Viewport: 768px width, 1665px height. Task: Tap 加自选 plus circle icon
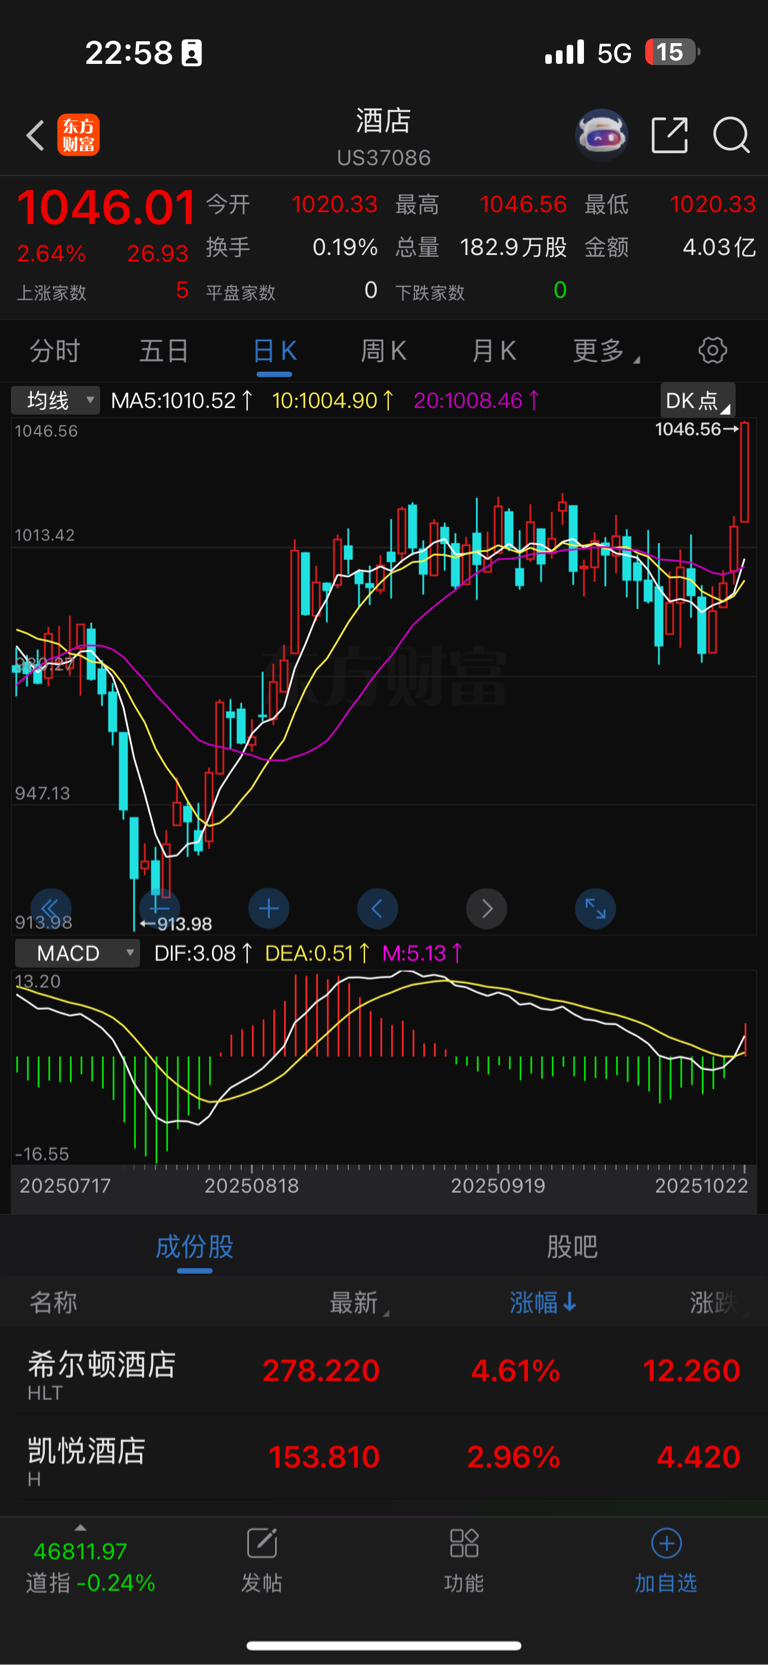click(666, 1544)
